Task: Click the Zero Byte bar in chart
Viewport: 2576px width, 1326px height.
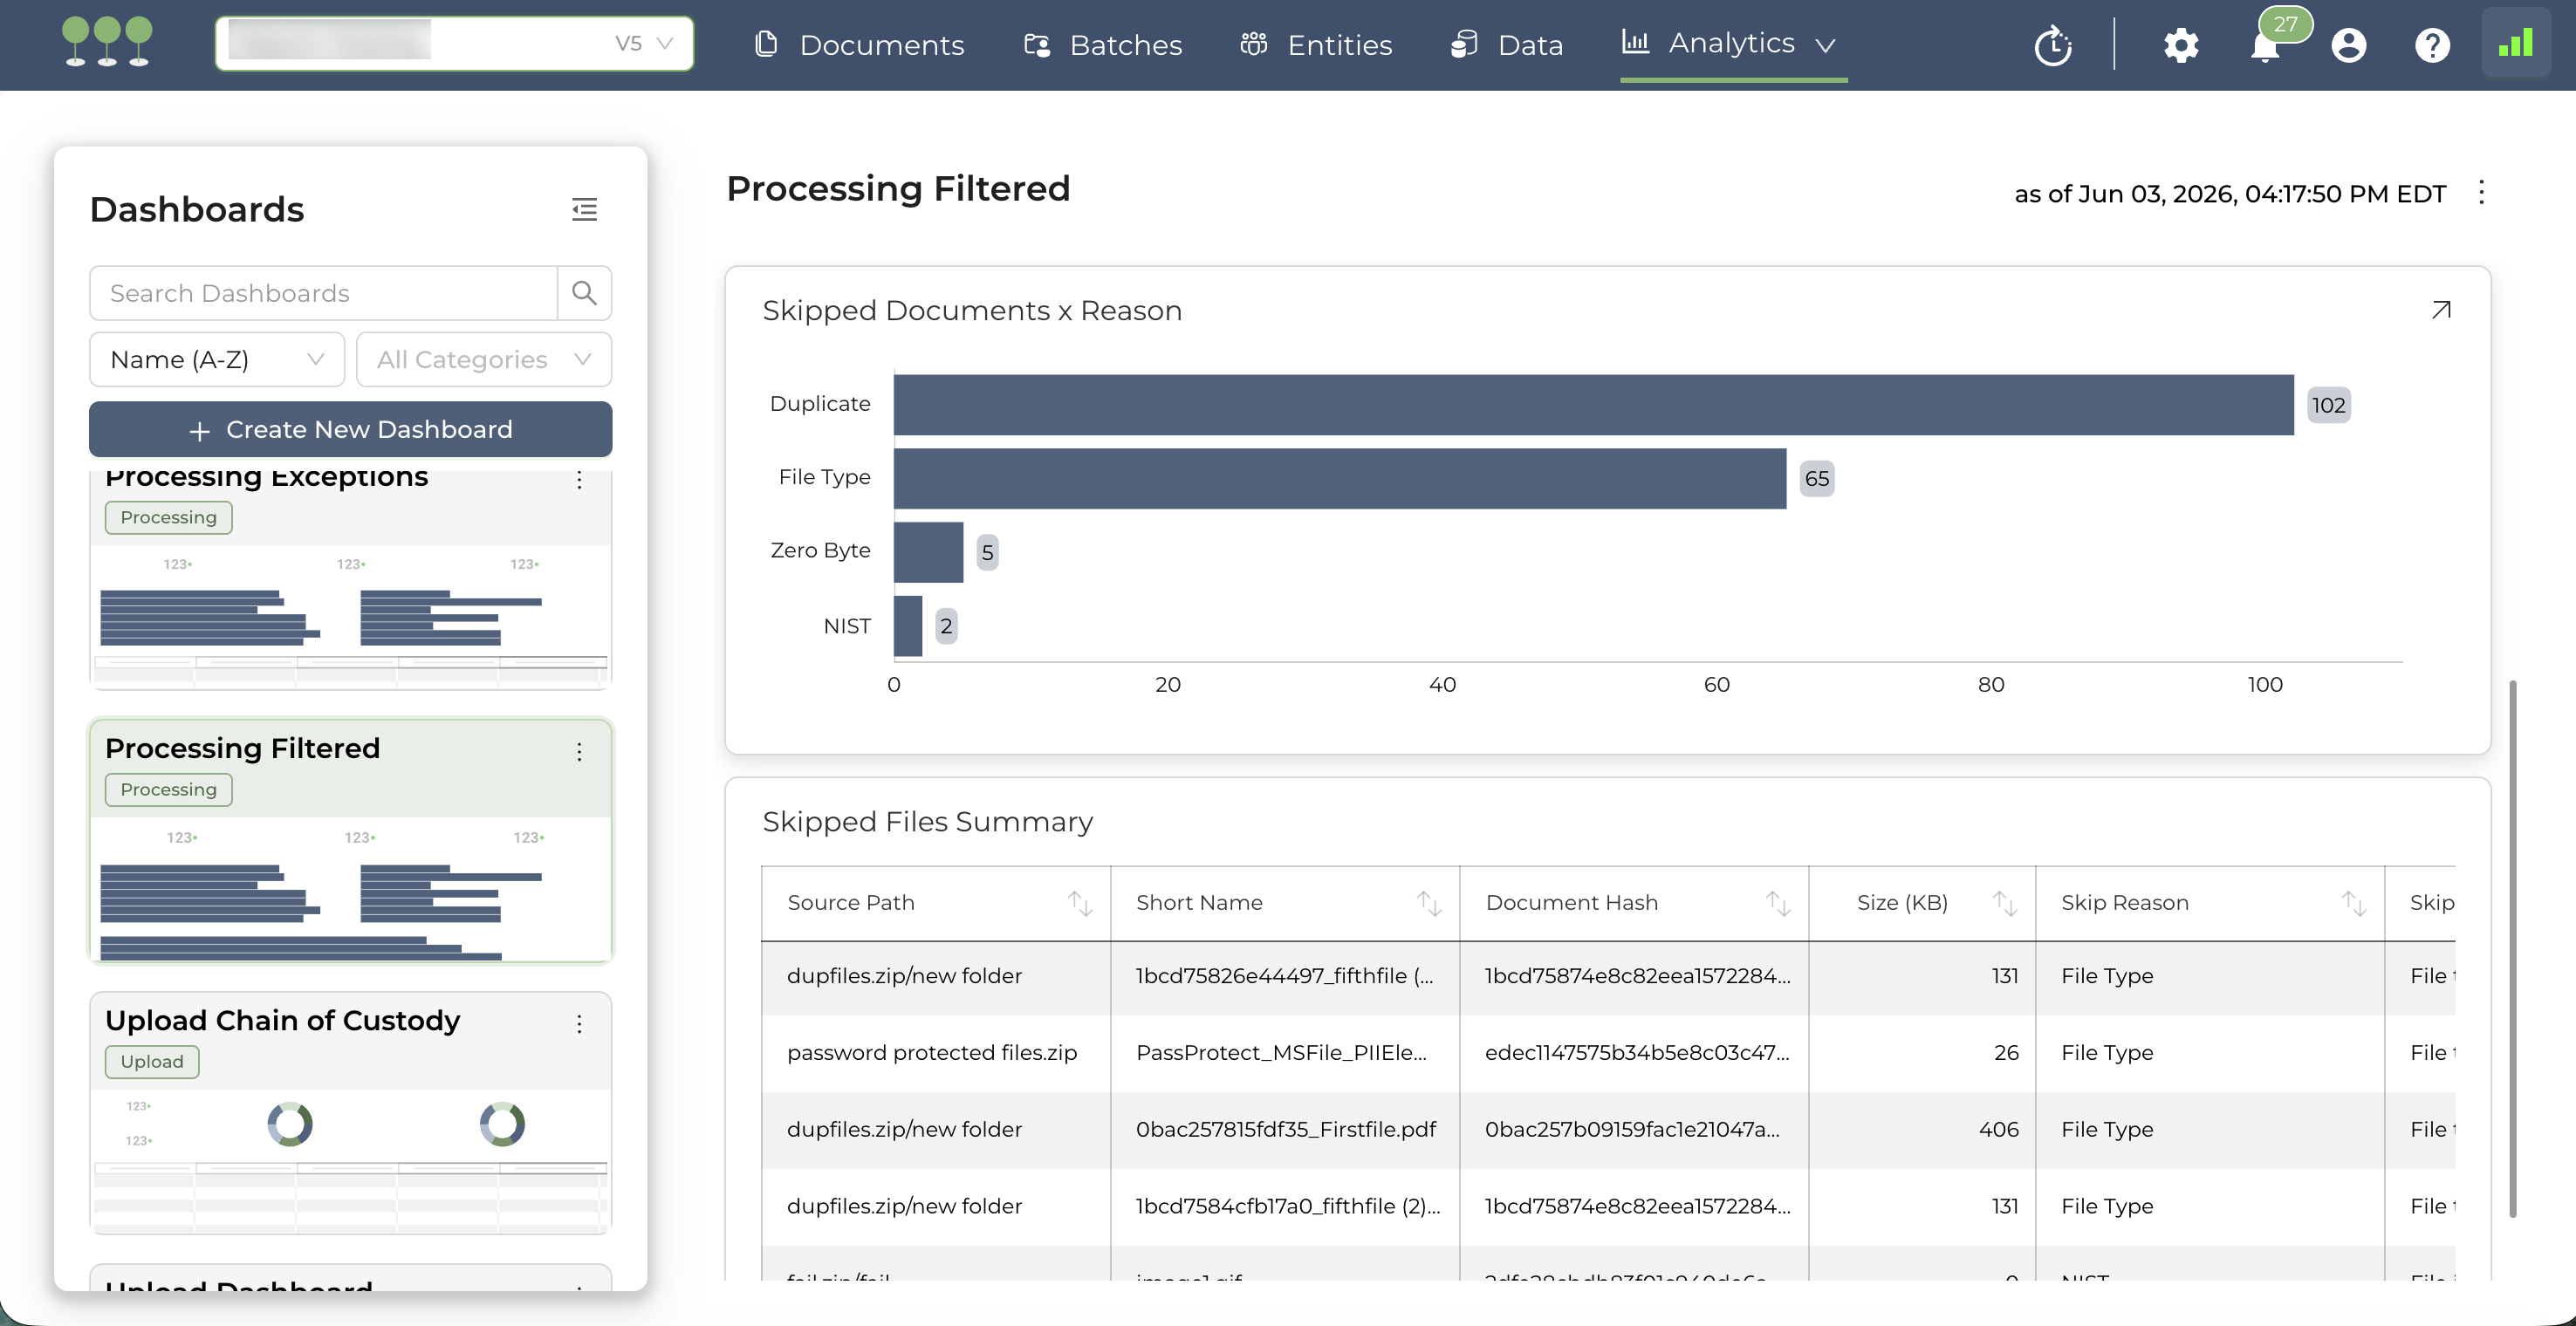Action: coord(928,552)
